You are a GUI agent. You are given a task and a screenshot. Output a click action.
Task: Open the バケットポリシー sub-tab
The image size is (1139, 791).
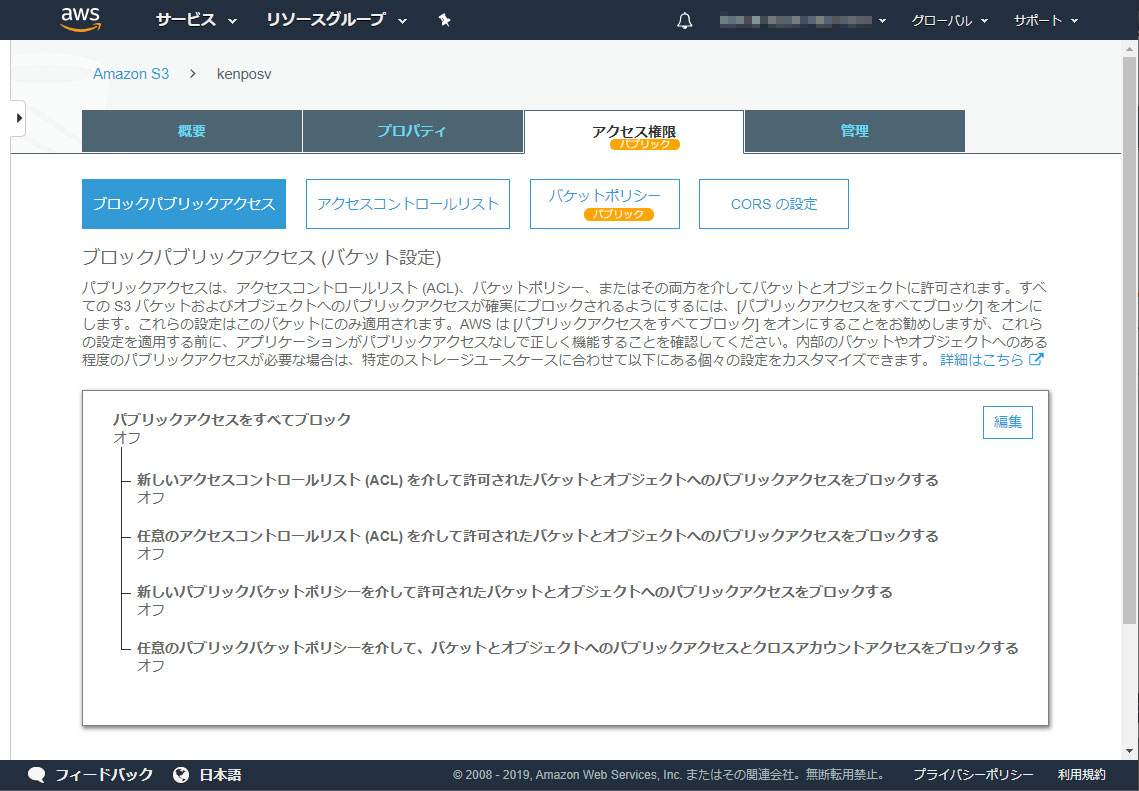coord(604,204)
